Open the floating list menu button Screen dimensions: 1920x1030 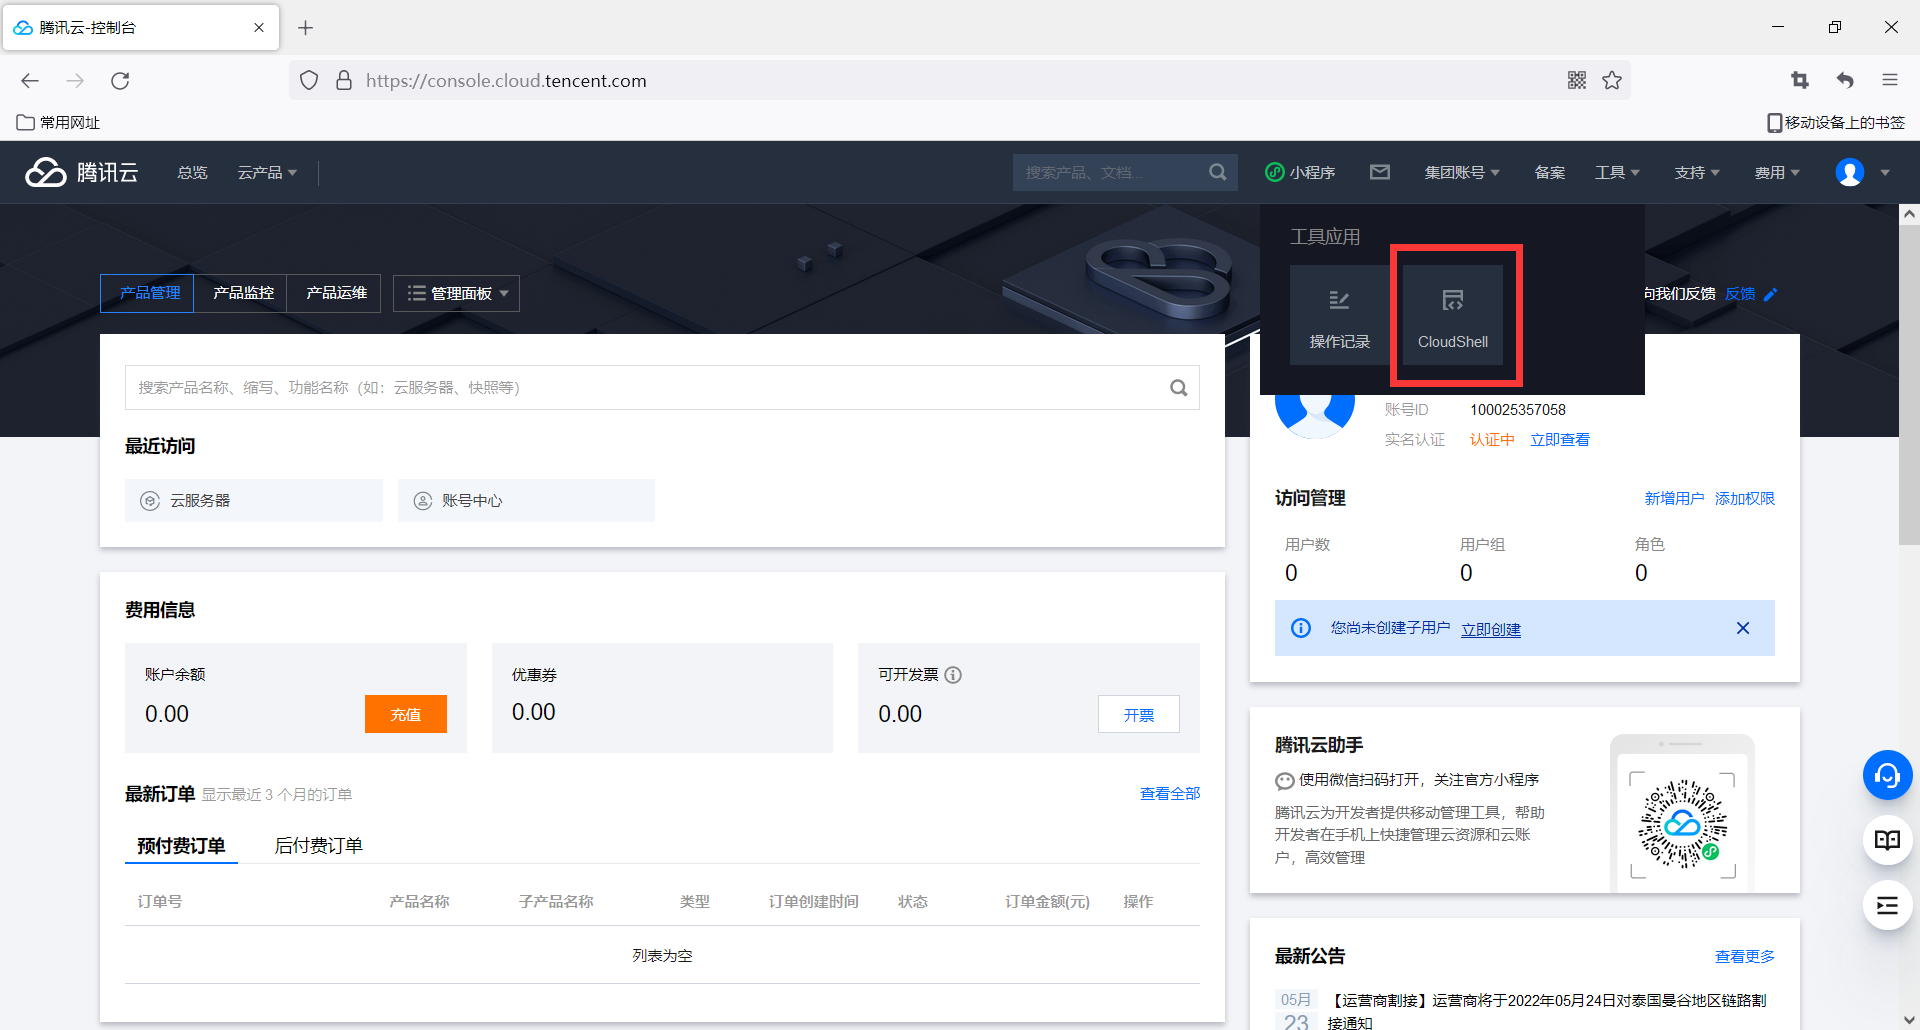1887,905
